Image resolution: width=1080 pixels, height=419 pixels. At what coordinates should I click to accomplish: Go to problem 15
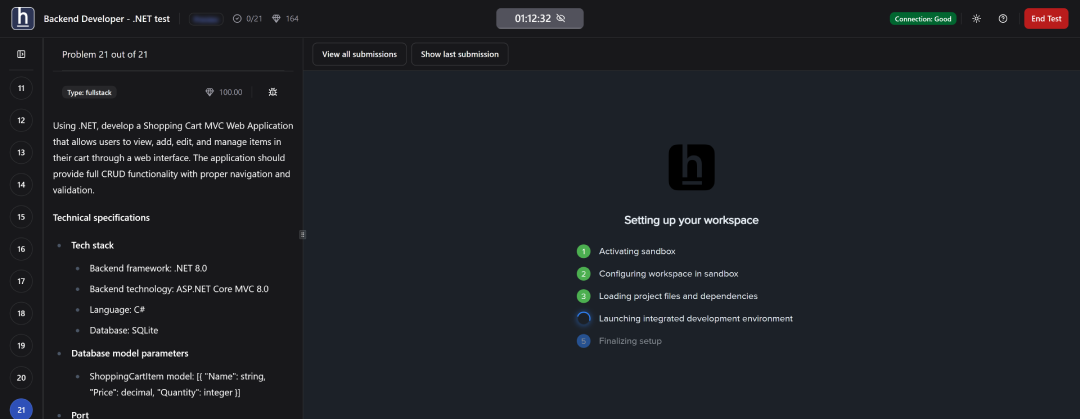(x=21, y=217)
